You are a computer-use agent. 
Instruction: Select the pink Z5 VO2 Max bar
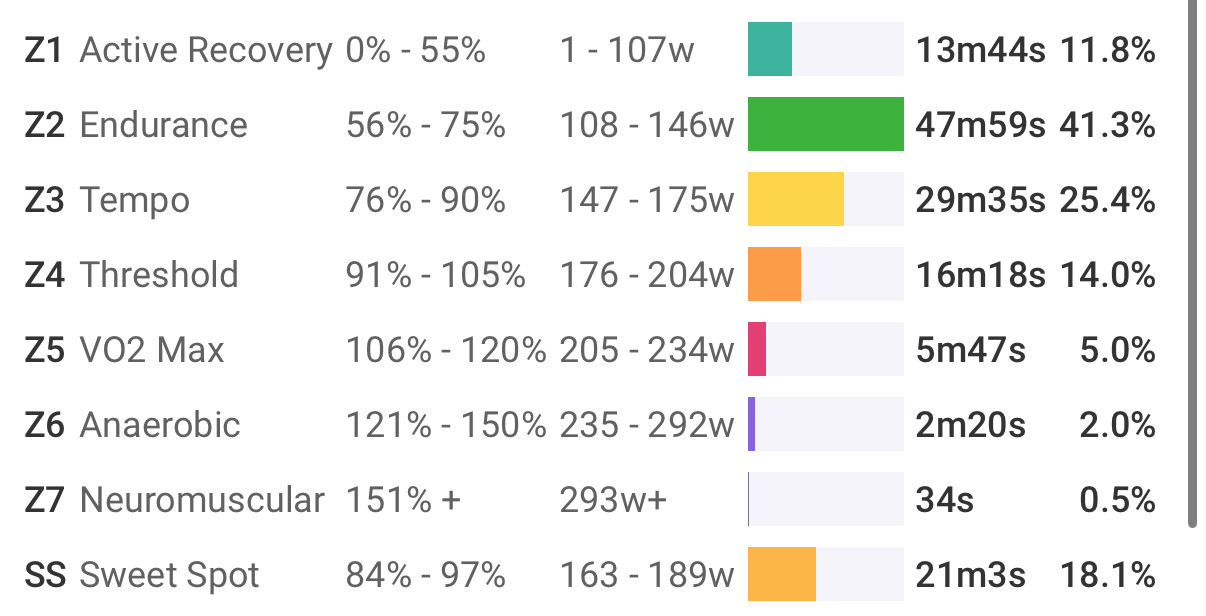click(757, 349)
